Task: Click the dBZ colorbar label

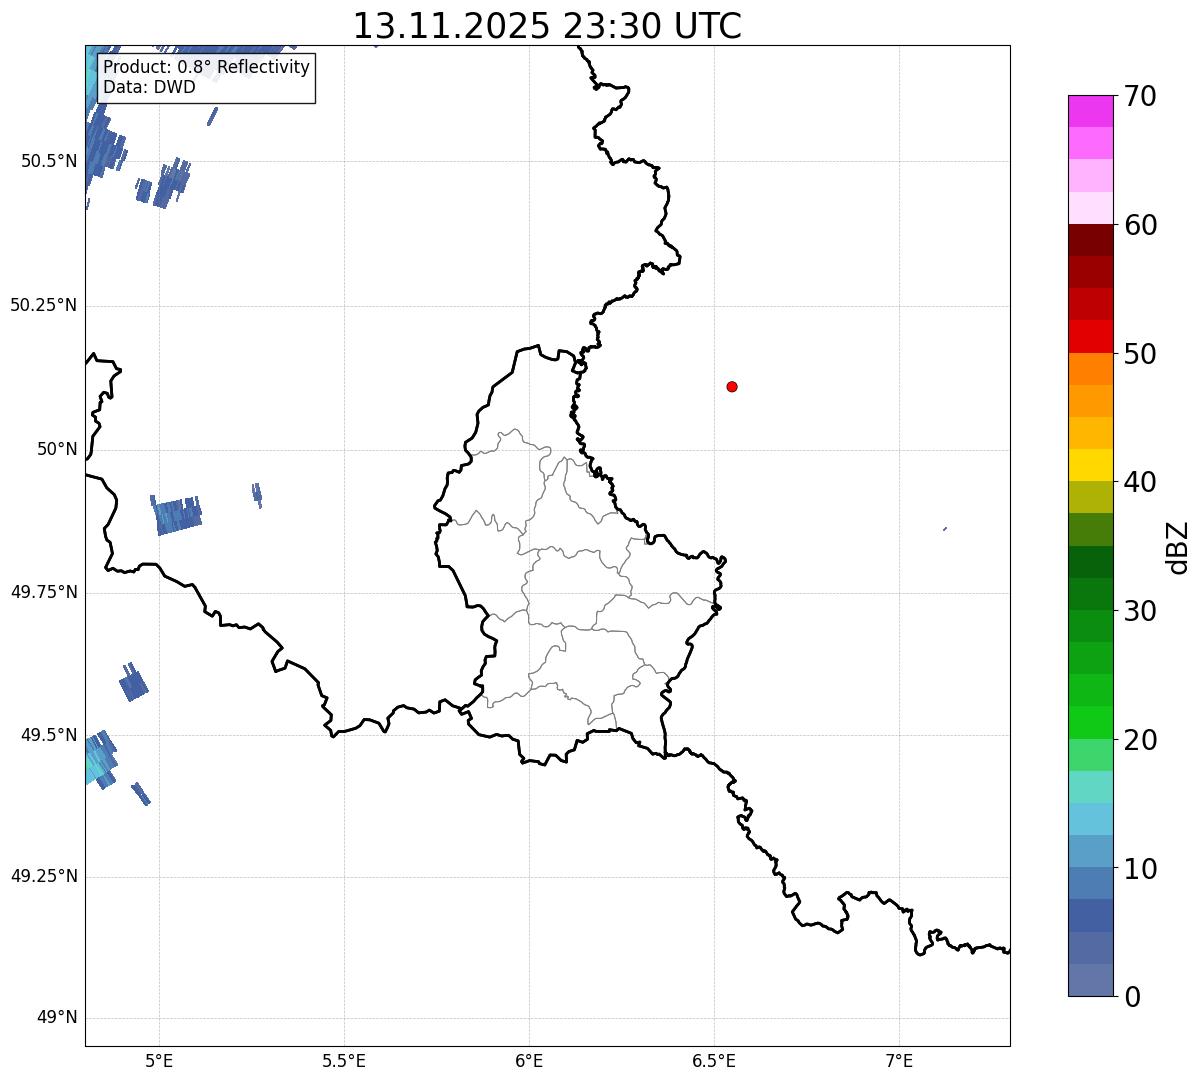Action: [1178, 547]
